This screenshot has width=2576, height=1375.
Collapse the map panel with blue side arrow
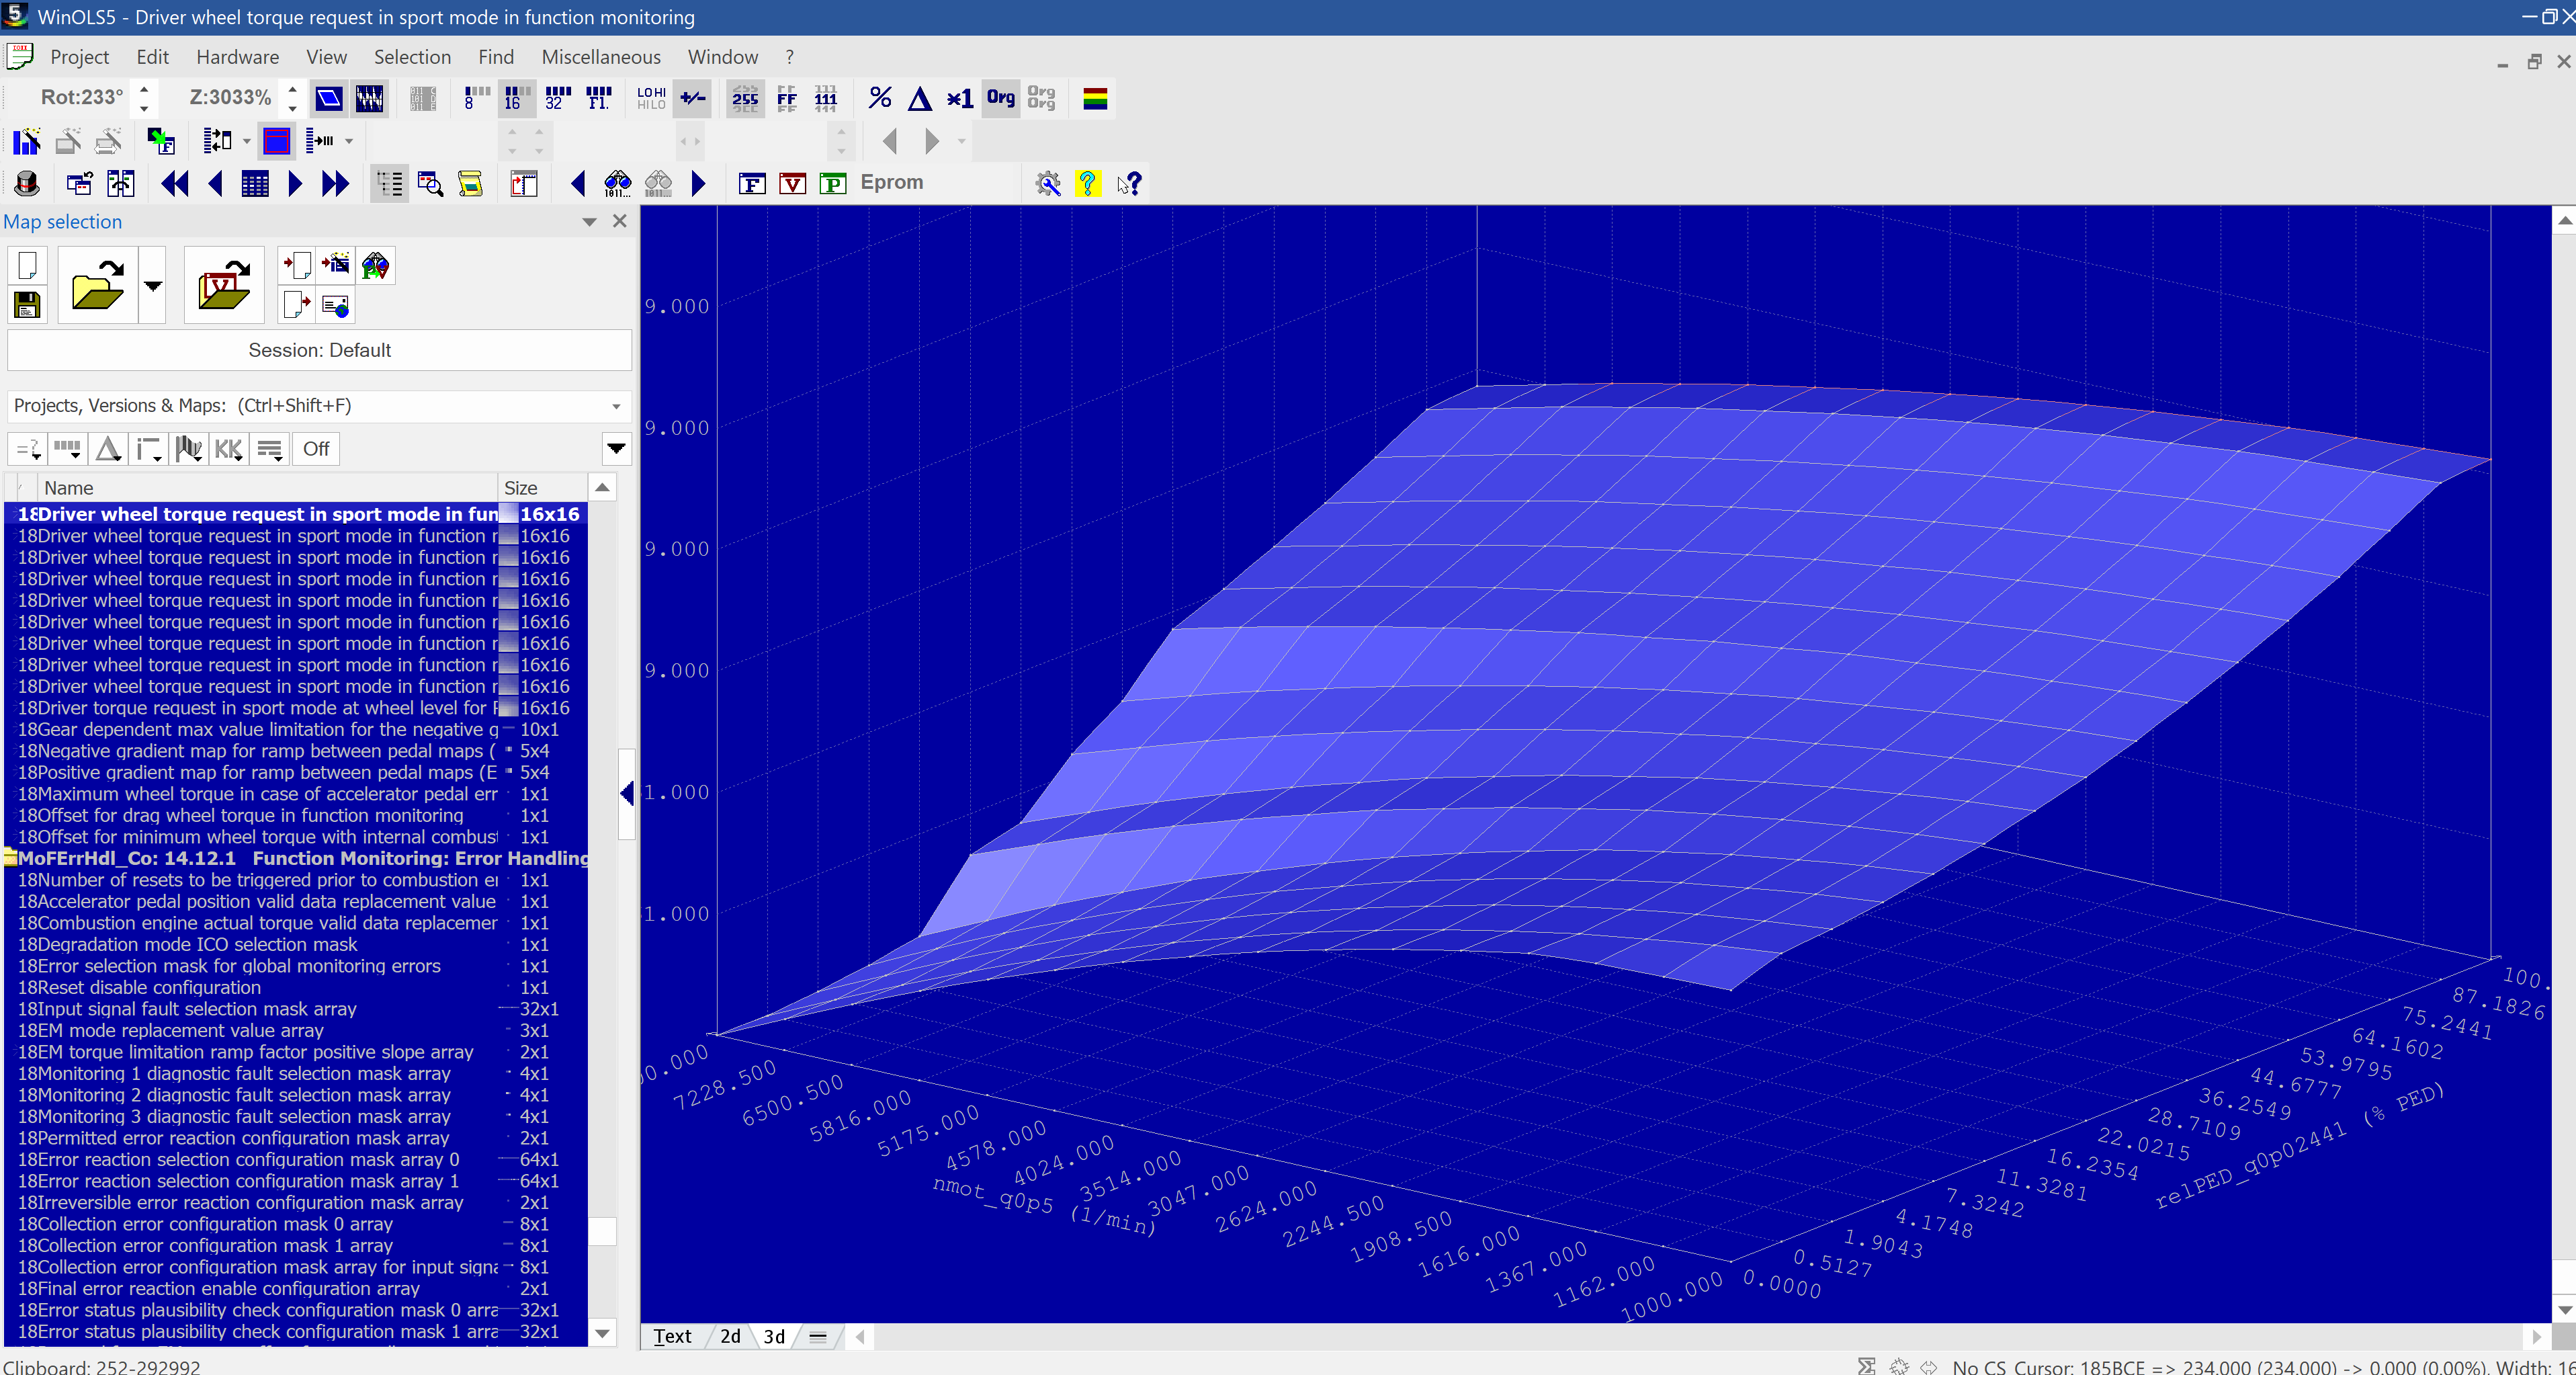[x=627, y=794]
